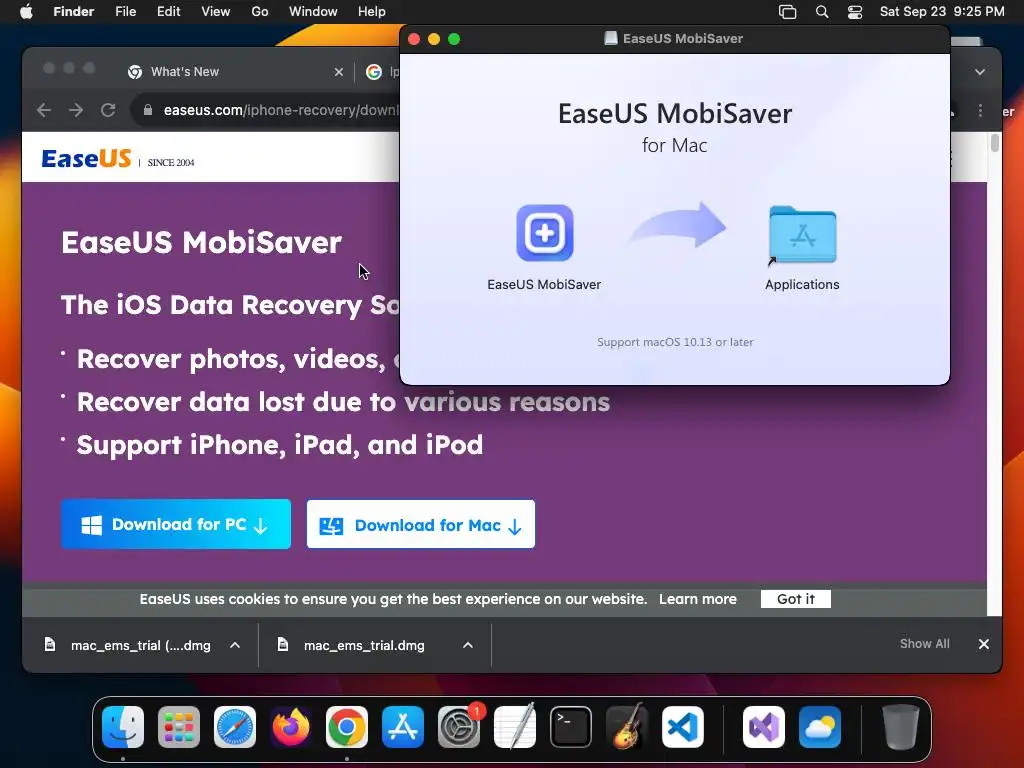Go forward in Chrome browser

click(x=76, y=110)
